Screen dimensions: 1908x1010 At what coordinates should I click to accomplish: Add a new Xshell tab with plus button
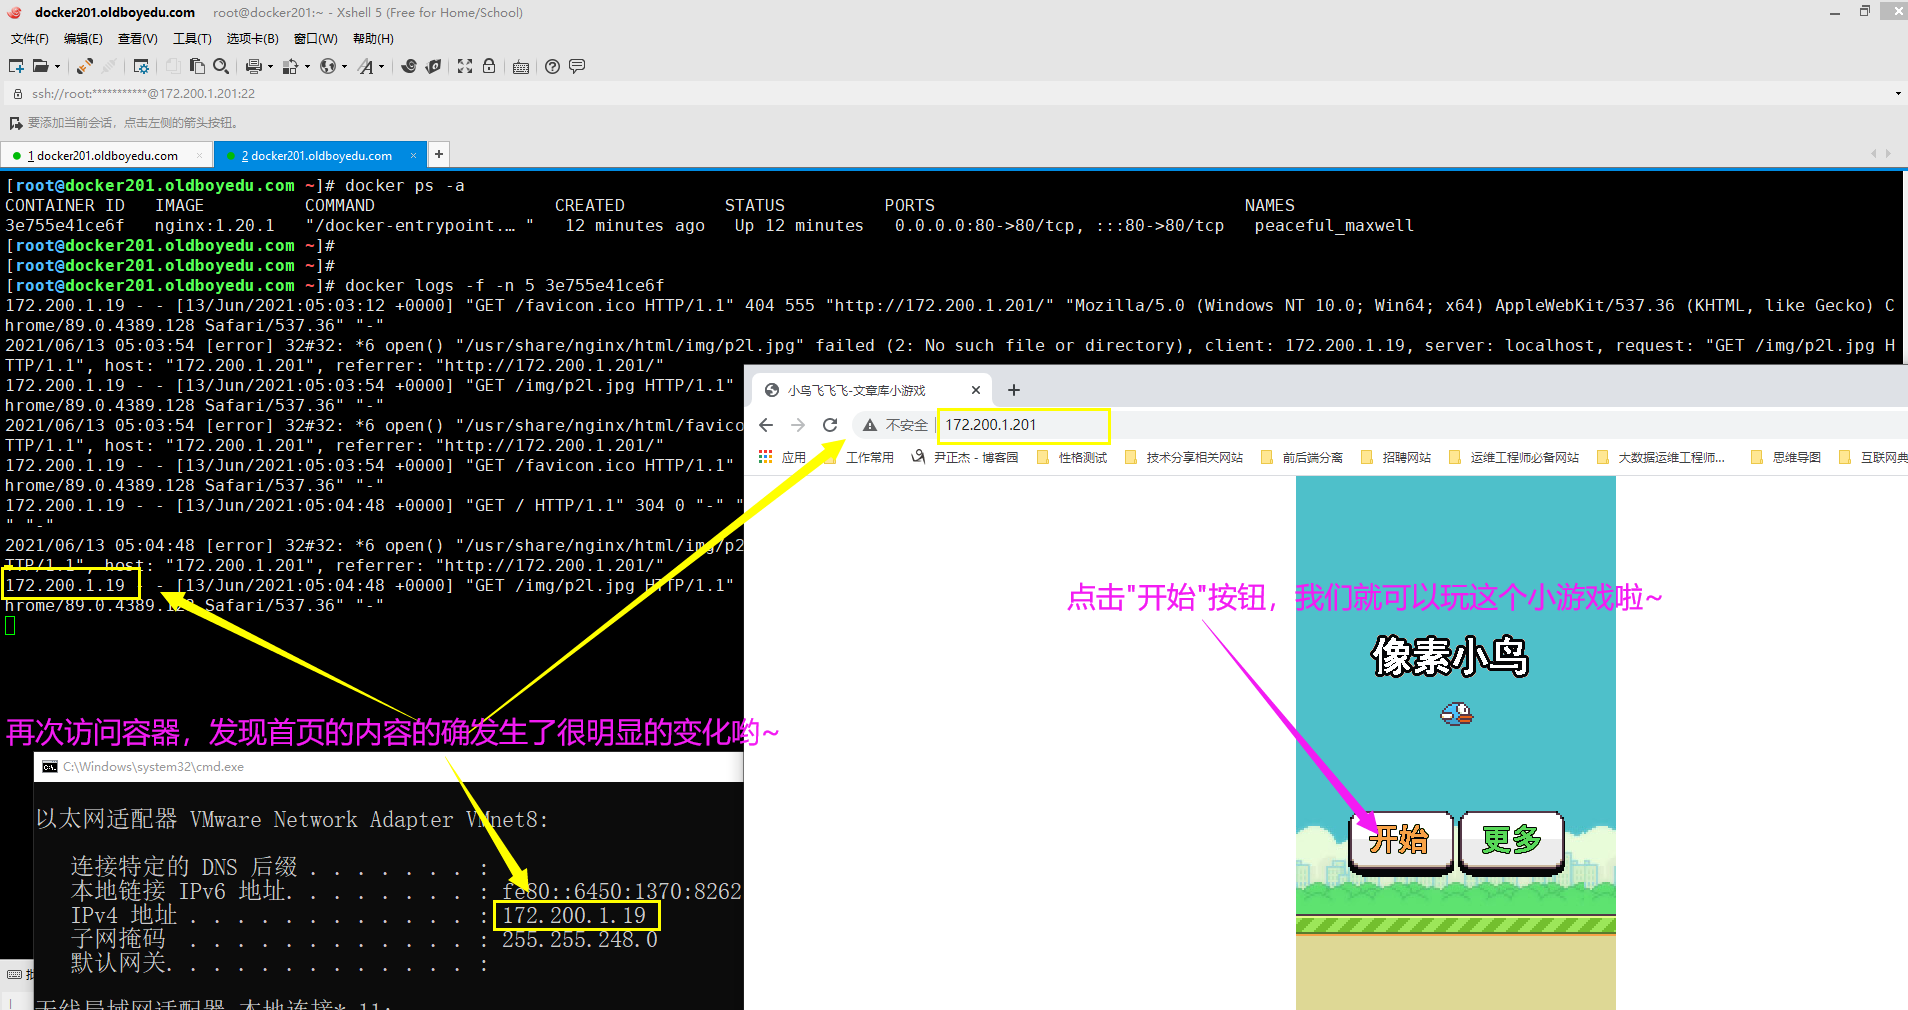tap(438, 154)
